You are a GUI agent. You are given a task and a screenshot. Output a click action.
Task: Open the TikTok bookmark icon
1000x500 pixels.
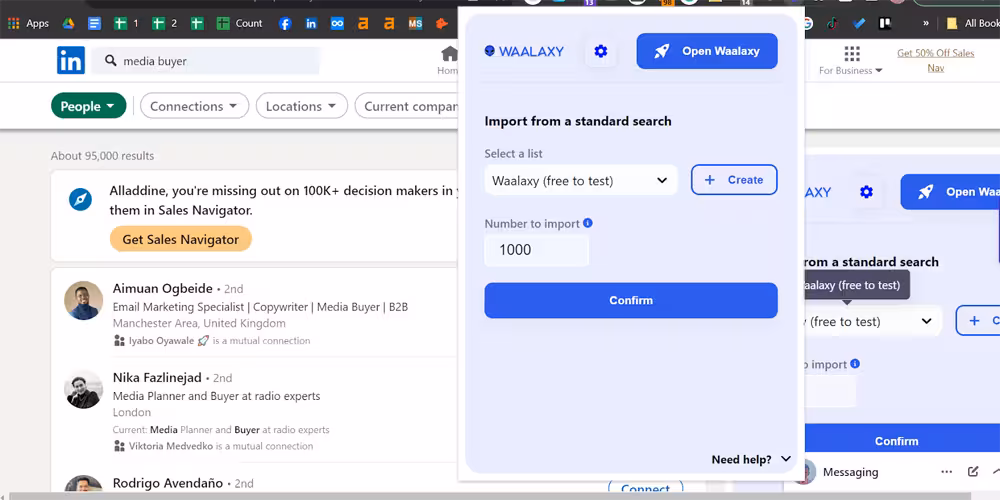834,23
